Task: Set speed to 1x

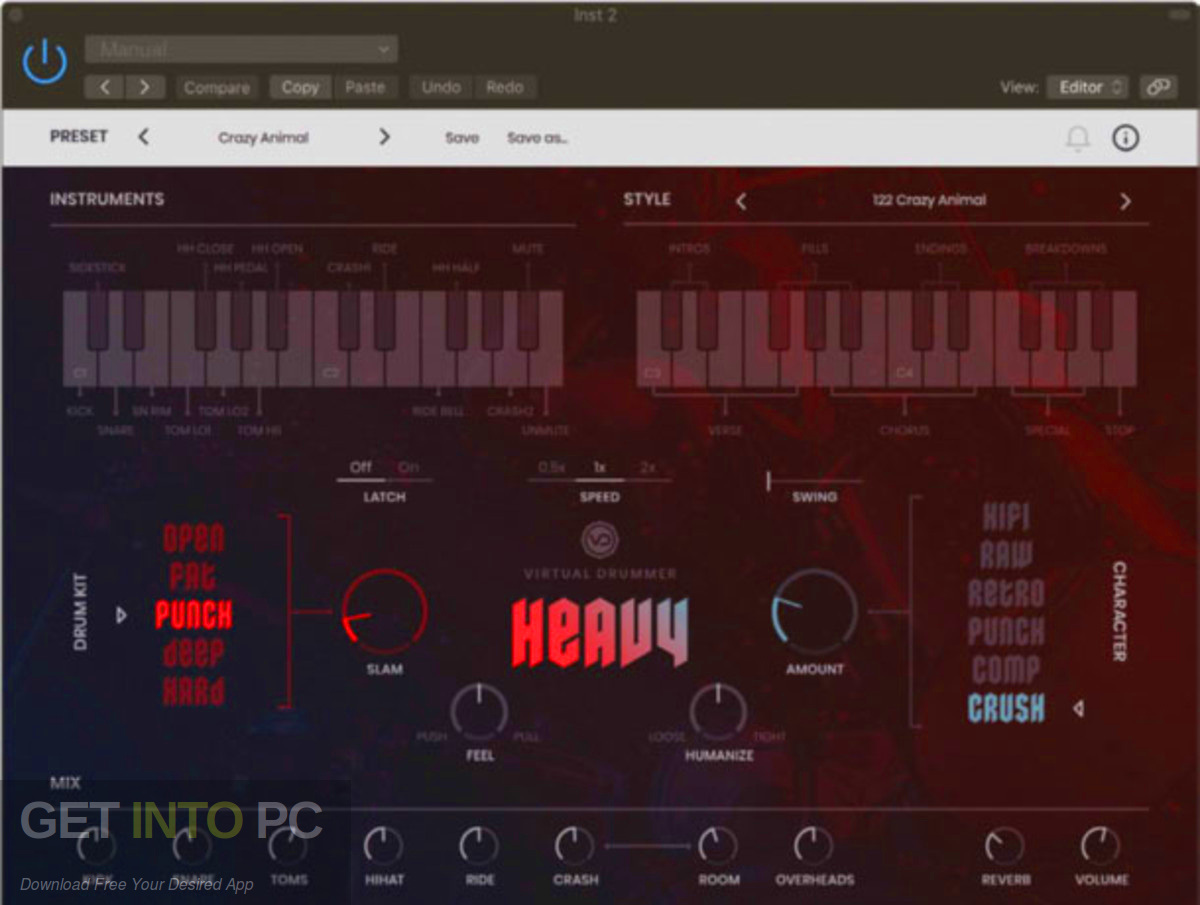Action: [x=599, y=467]
